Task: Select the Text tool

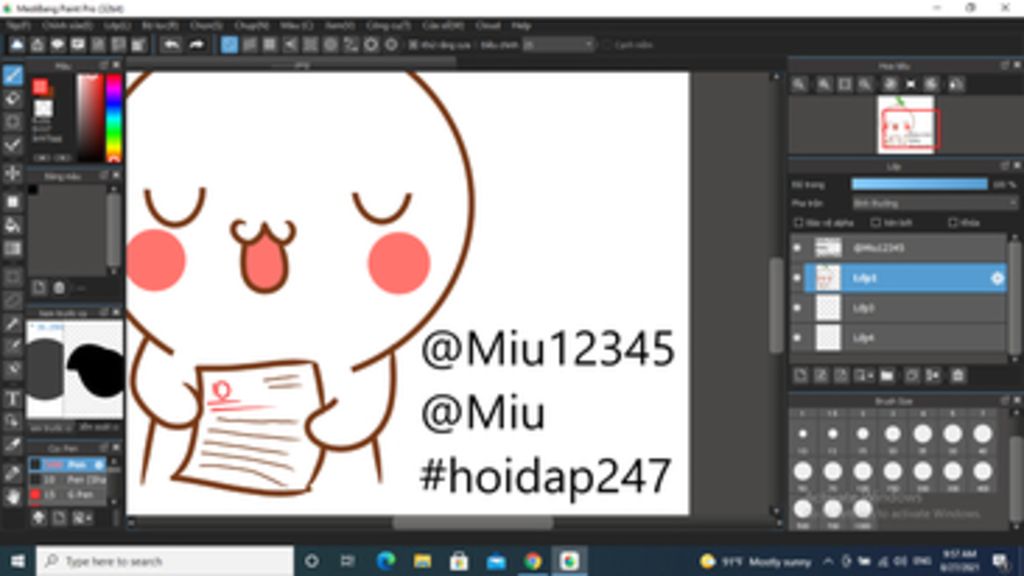Action: point(12,398)
